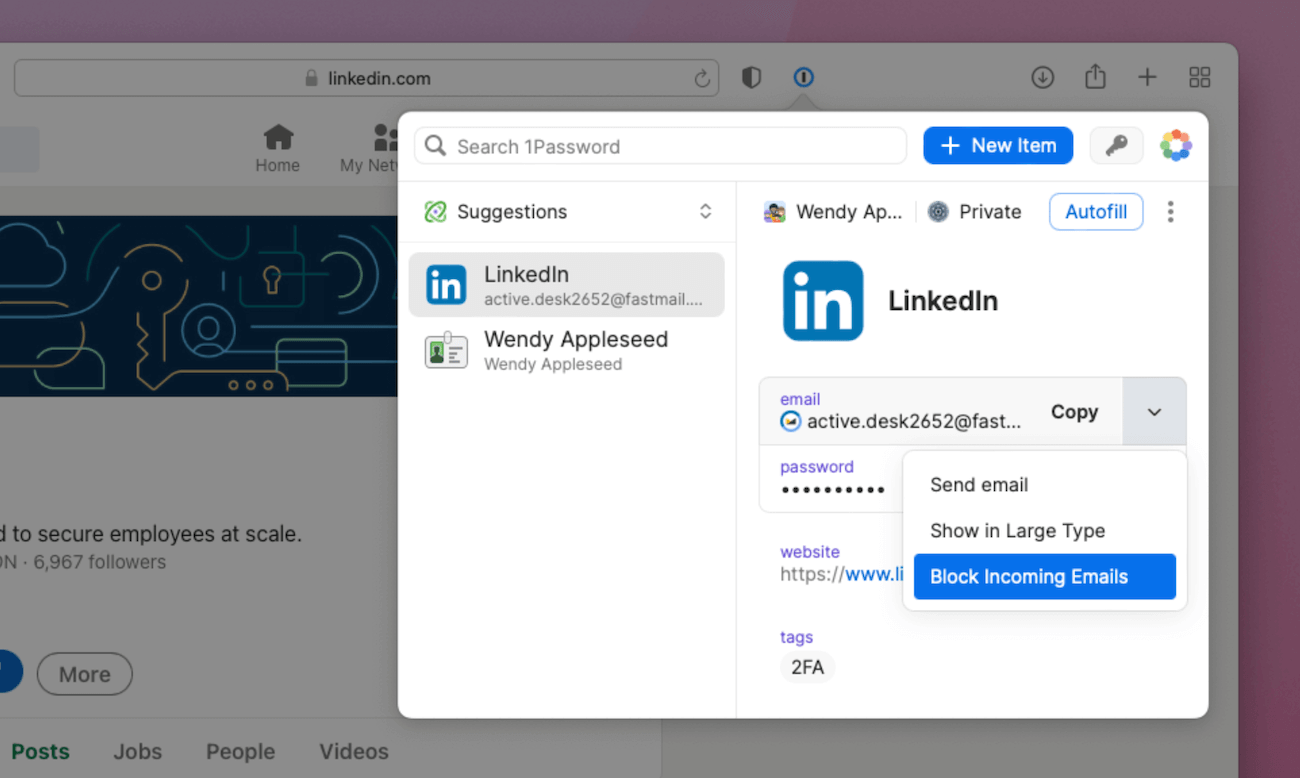The width and height of the screenshot is (1300, 778).
Task: Choose Block Incoming Emails
Action: (1028, 576)
